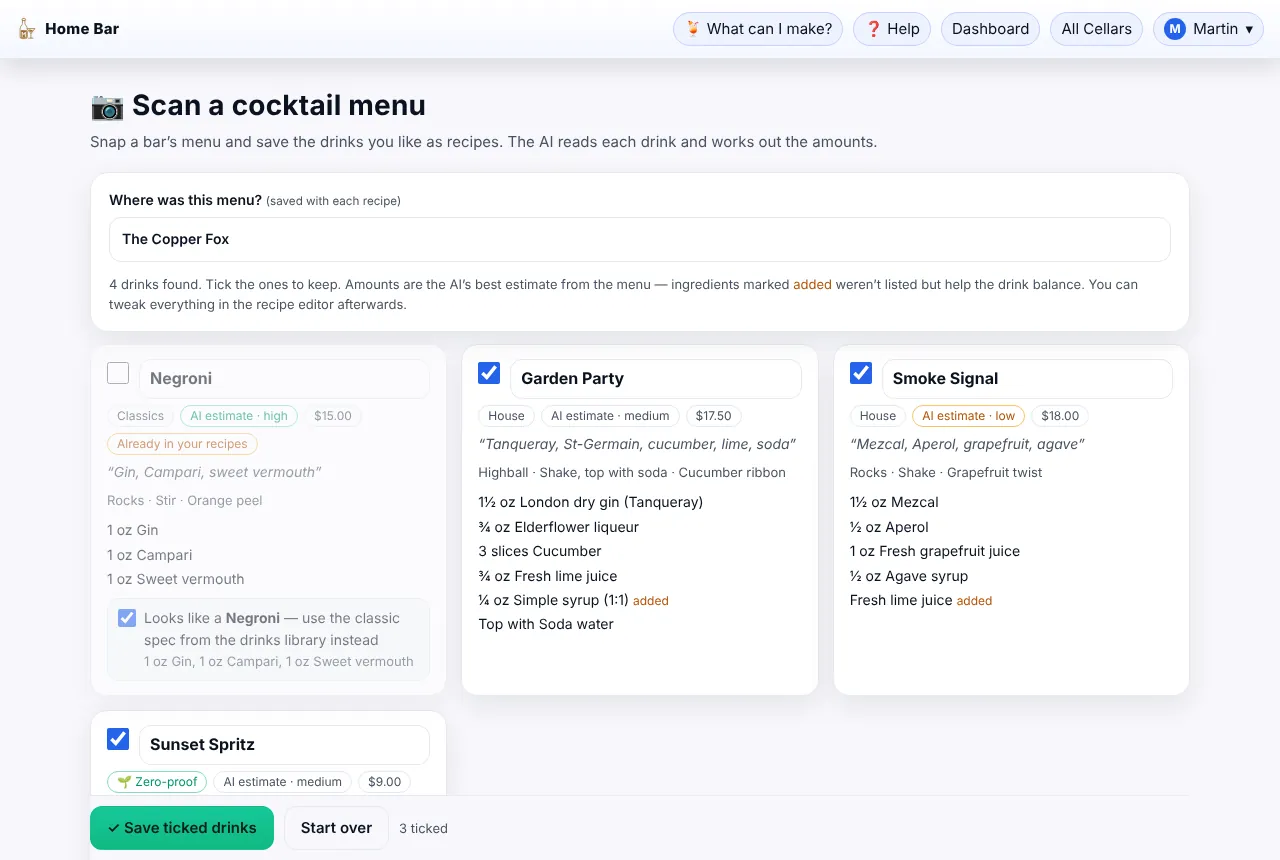The height and width of the screenshot is (860, 1280).
Task: Edit the Garden Party name field
Action: [656, 379]
